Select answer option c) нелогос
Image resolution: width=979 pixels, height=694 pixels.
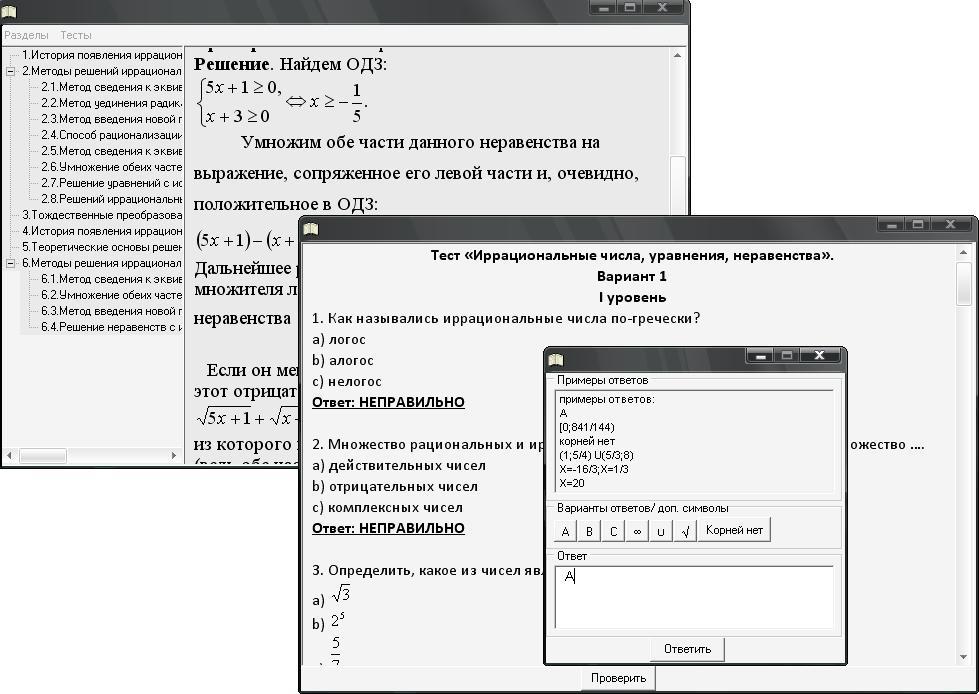[x=347, y=381]
